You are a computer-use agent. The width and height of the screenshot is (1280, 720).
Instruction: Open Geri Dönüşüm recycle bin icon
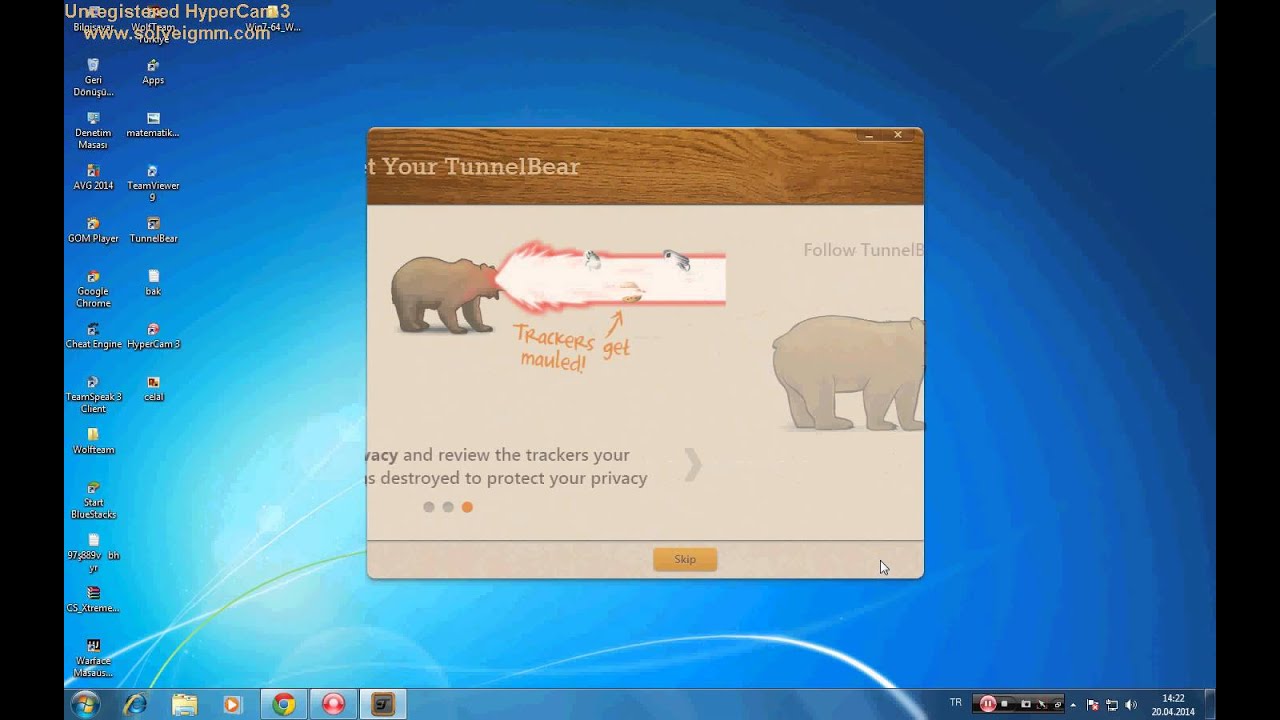tap(93, 77)
